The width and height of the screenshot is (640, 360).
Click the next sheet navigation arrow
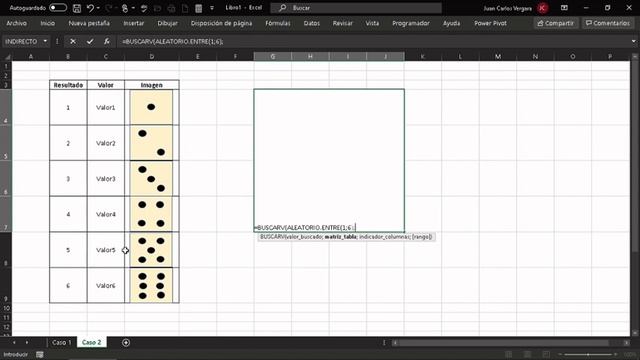point(27,342)
